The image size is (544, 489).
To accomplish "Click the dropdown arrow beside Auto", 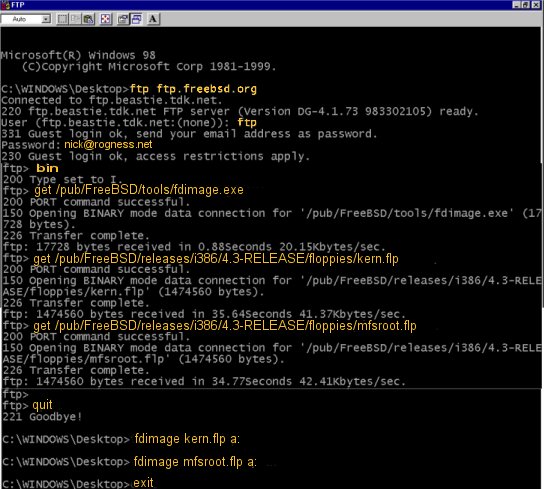I will click(46, 19).
